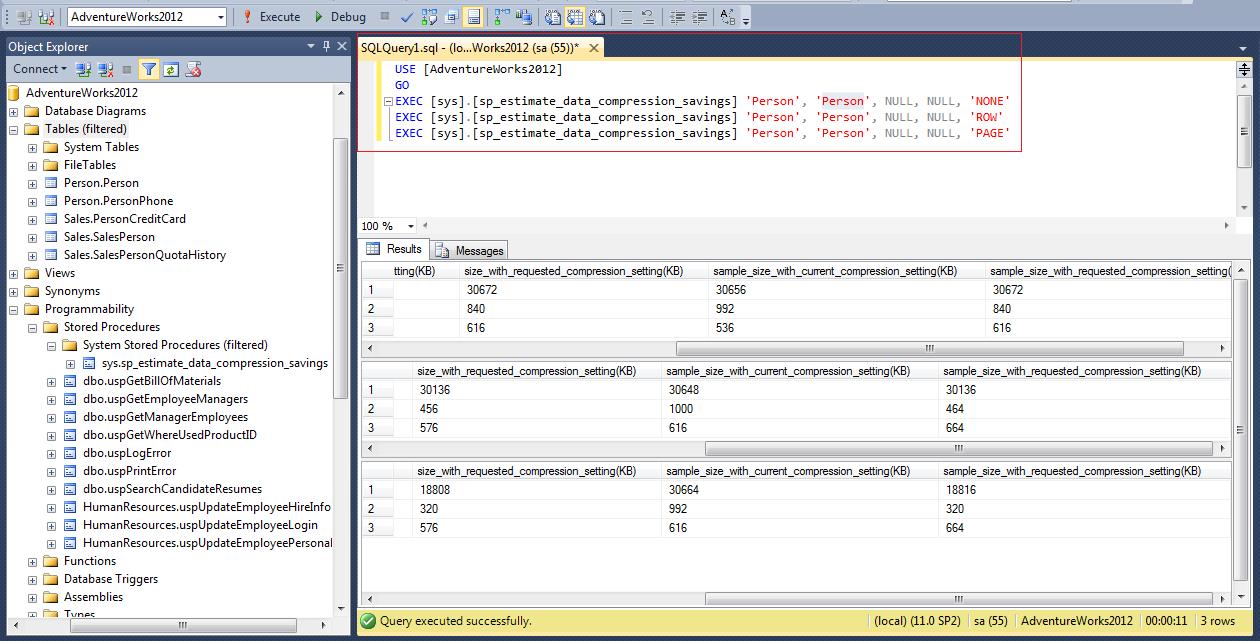Open the AdventureWorks2012 database dropdown
Screen dimensions: 1260x641
point(220,17)
